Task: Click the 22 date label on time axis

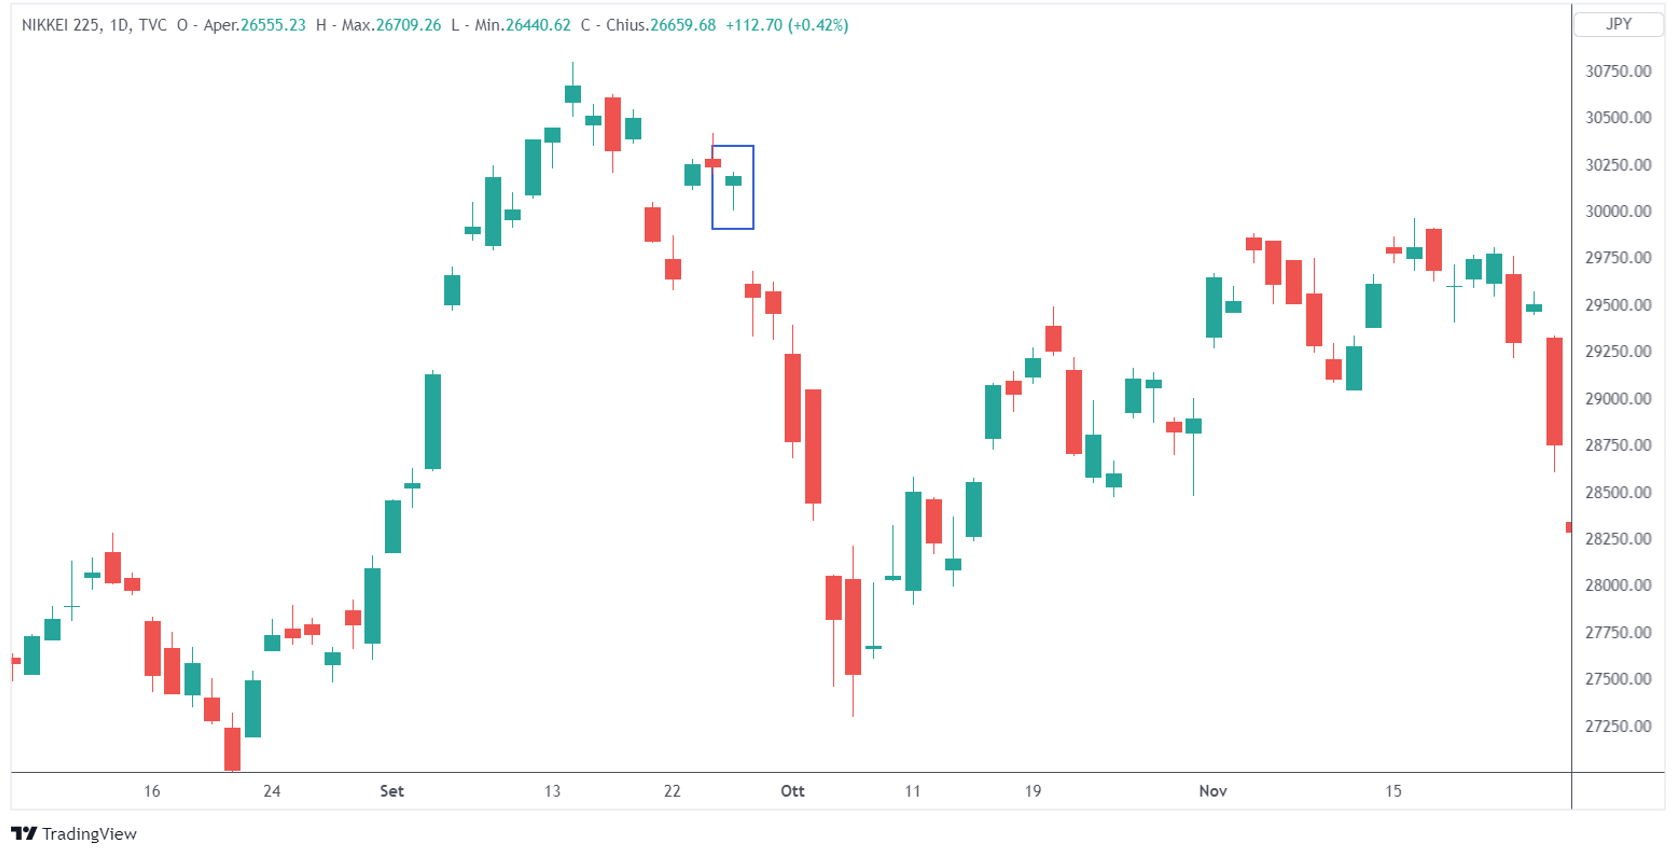Action: 672,791
